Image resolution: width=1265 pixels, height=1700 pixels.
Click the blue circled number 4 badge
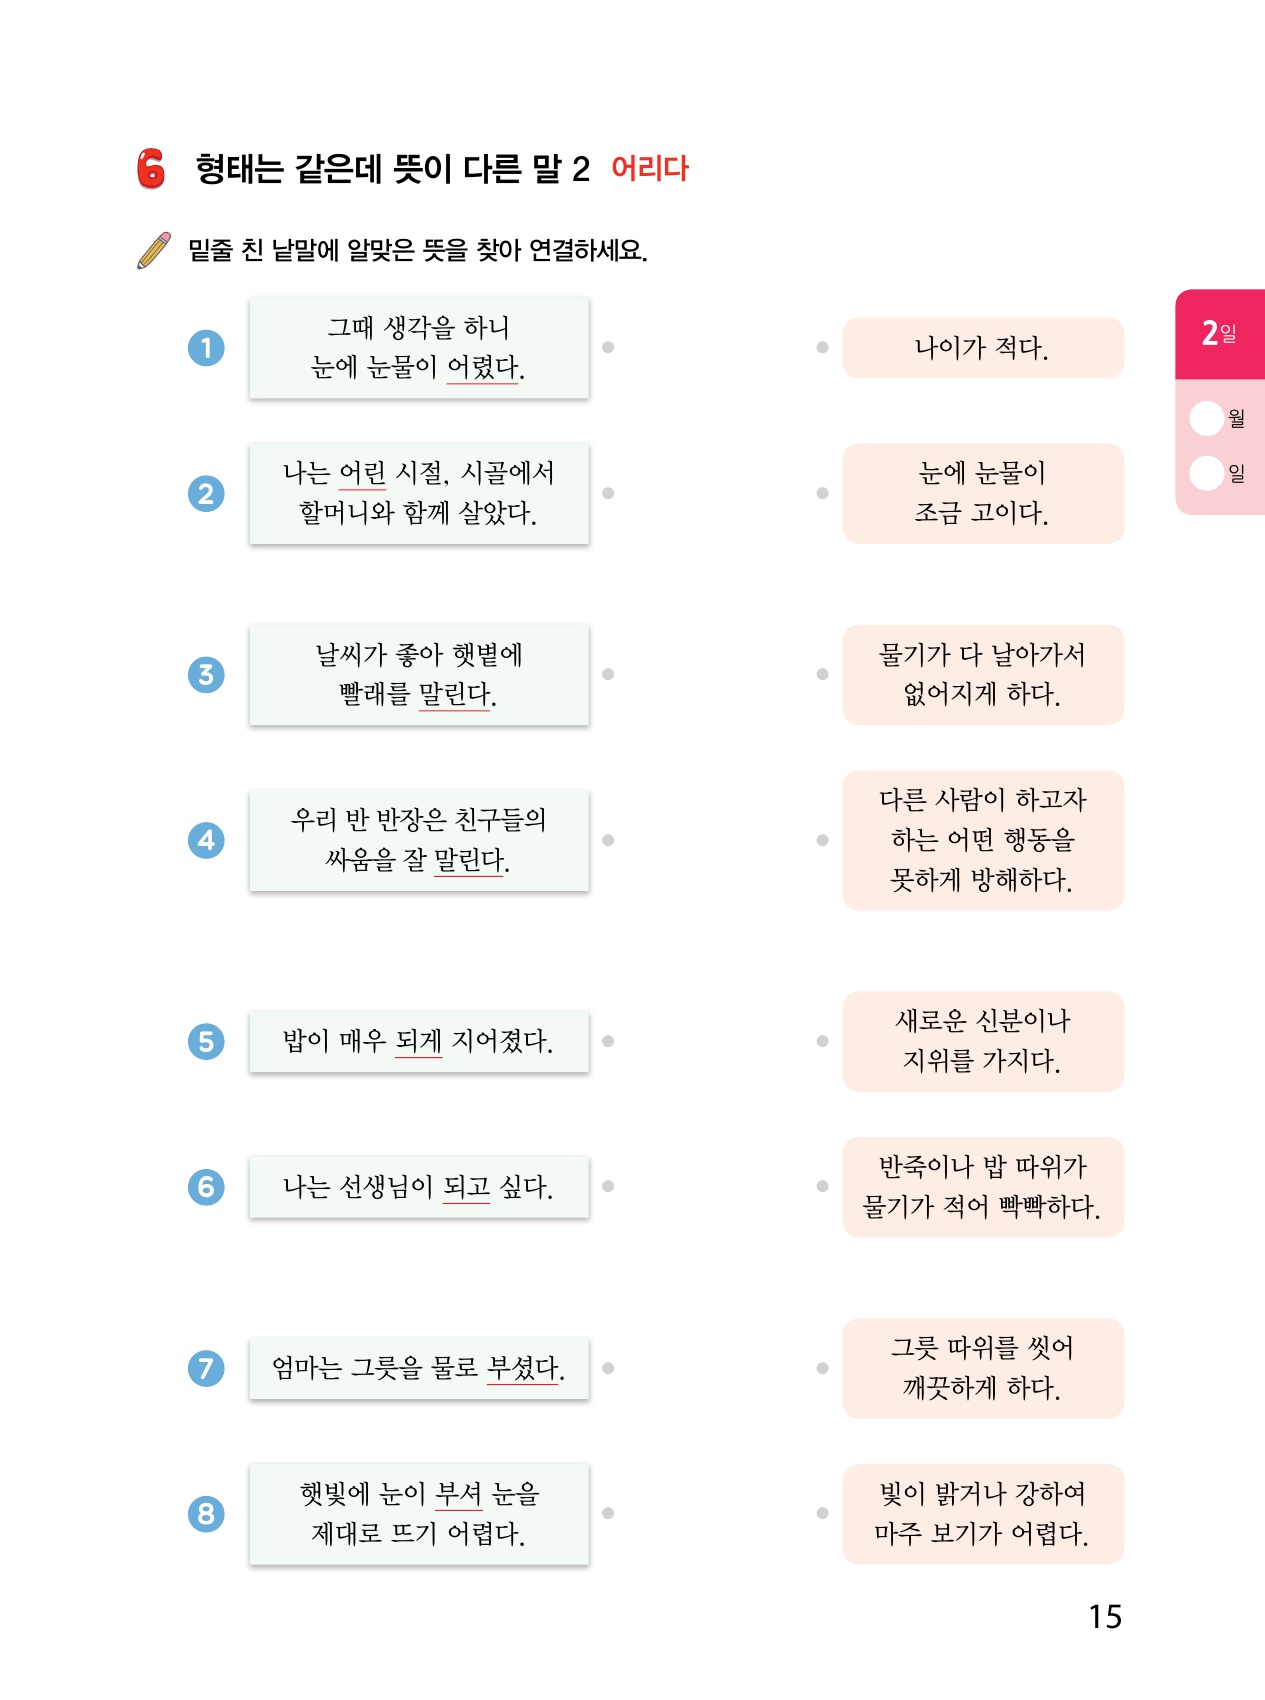[206, 840]
